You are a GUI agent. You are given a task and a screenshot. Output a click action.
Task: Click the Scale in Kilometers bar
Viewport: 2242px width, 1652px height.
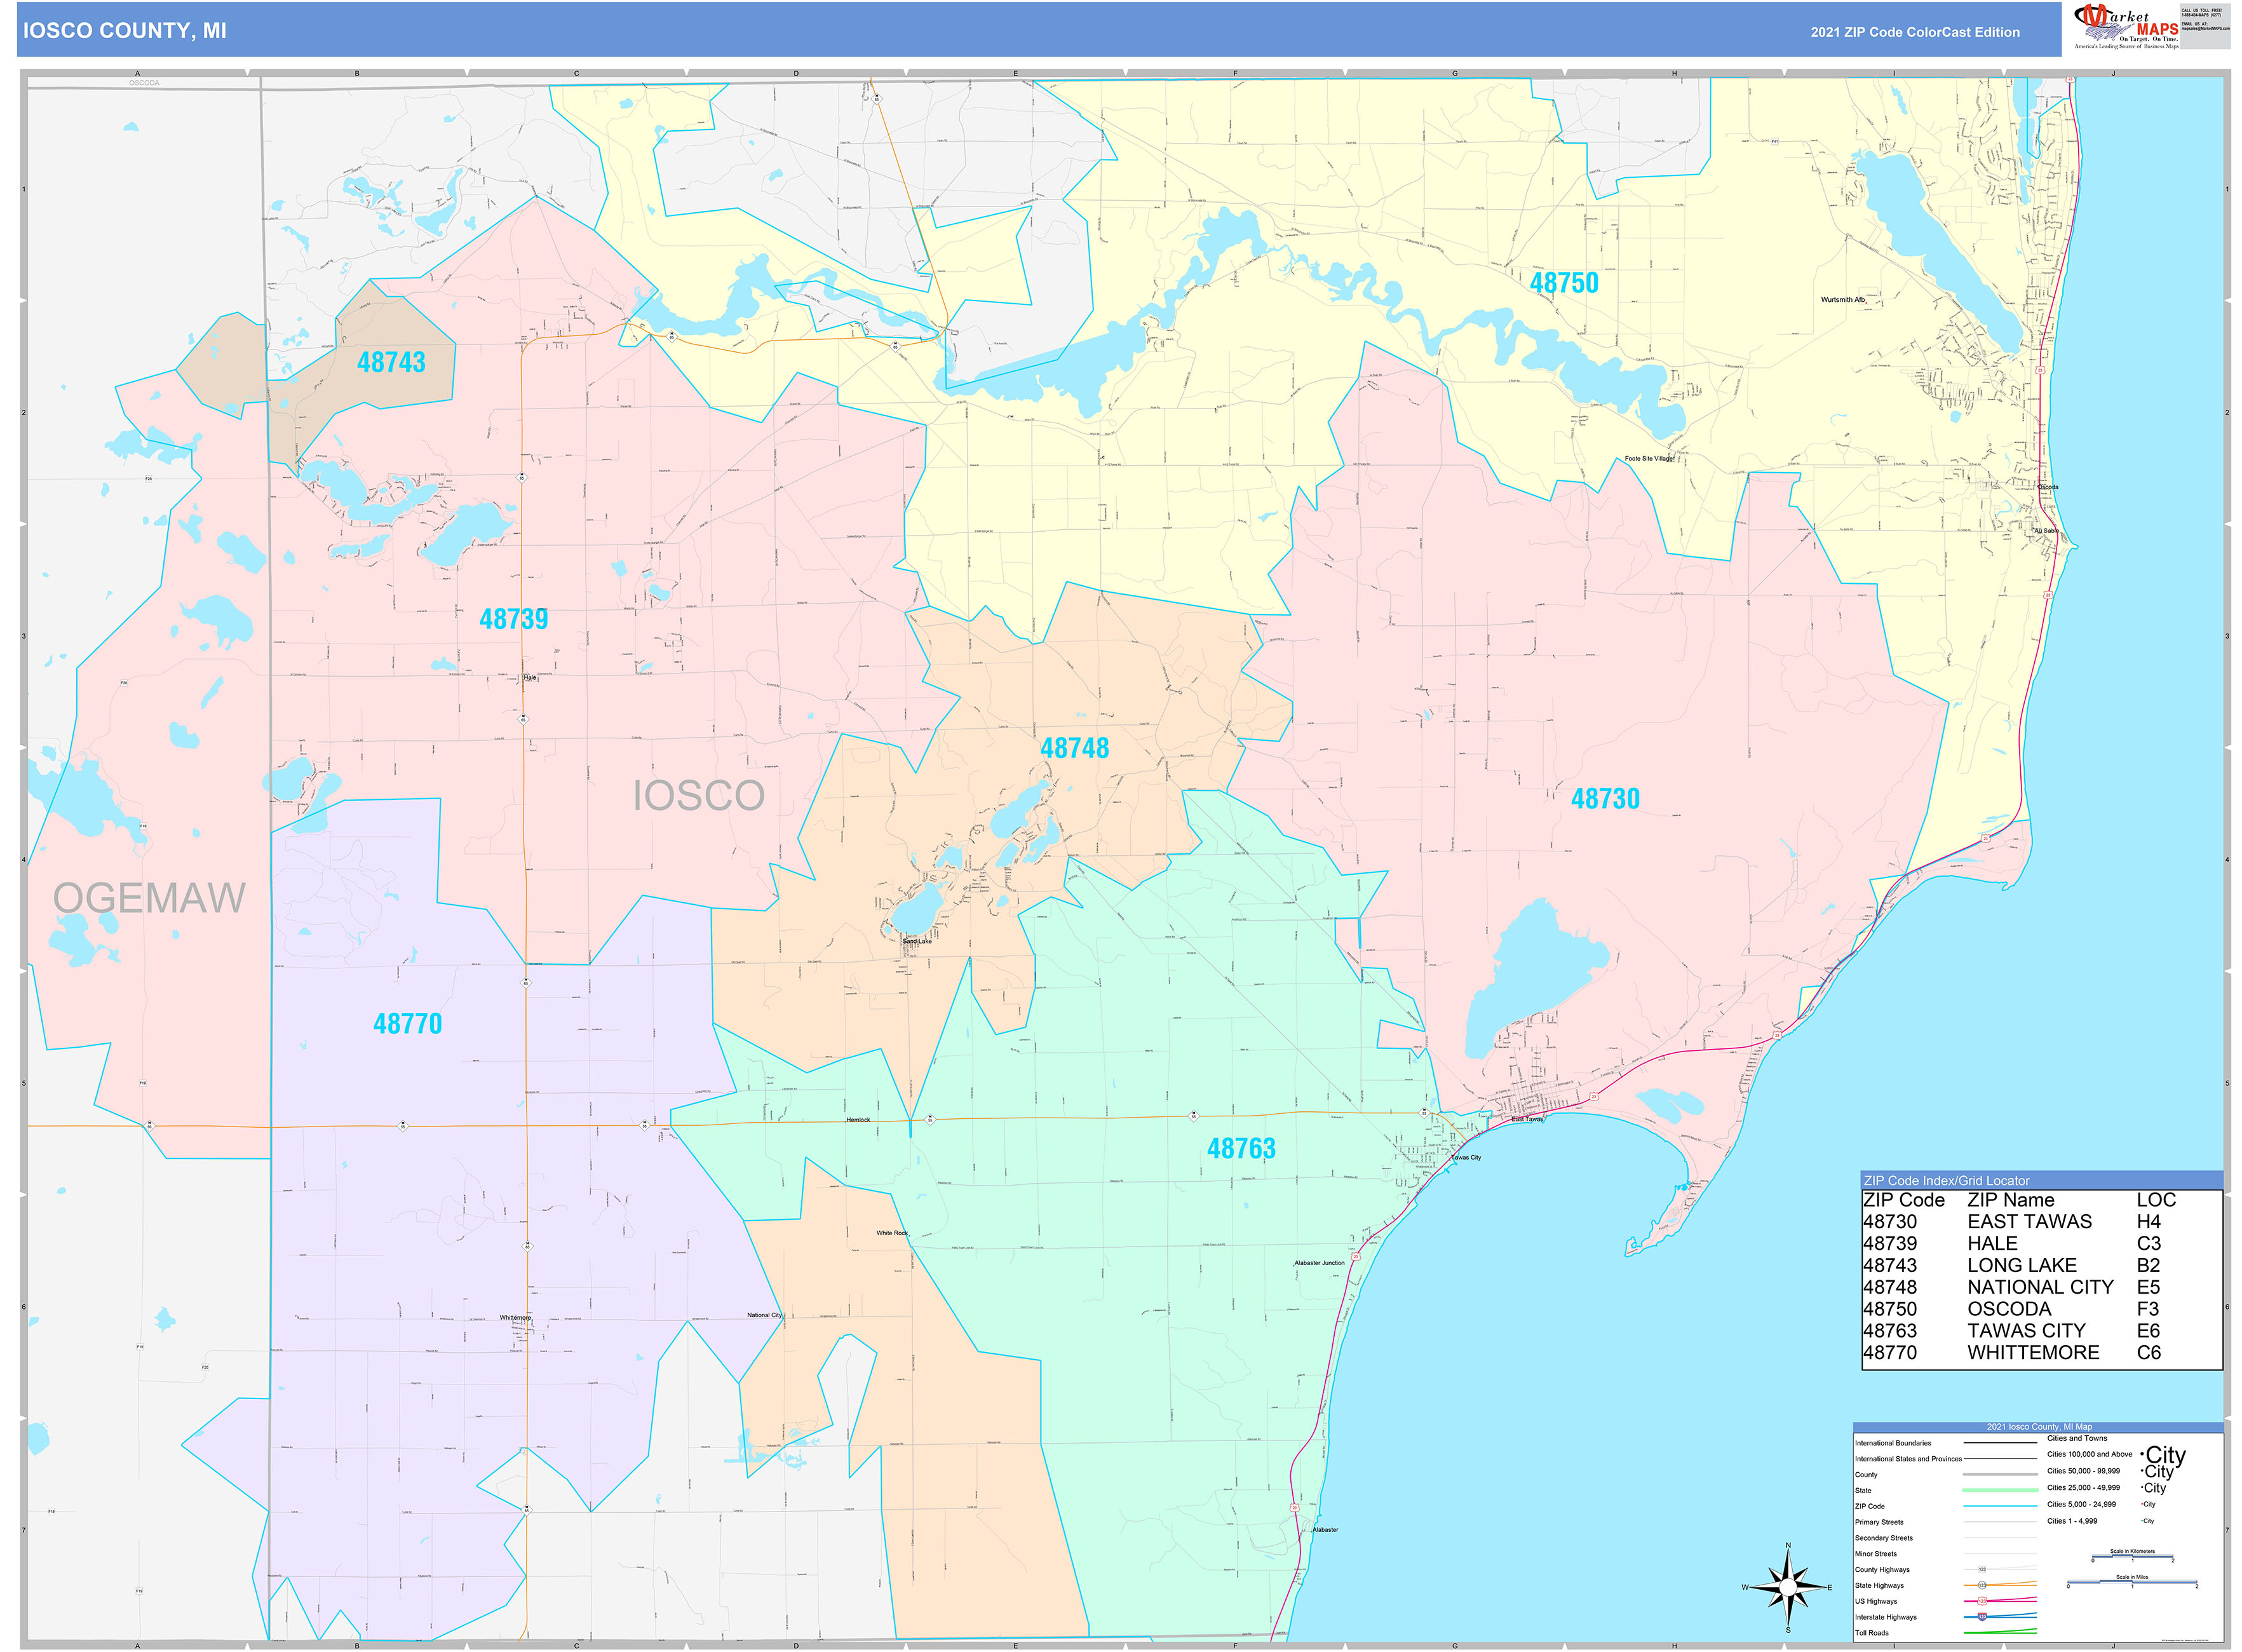[2132, 1557]
